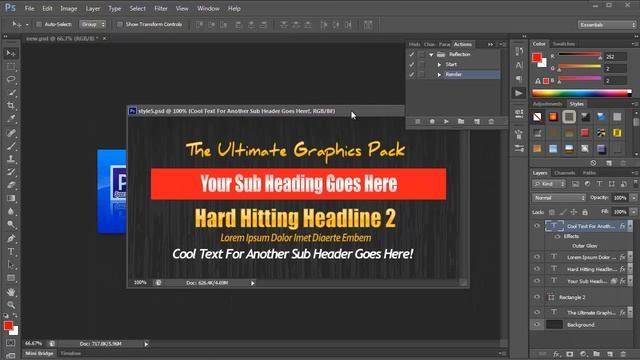Create new adjustment layer icon

(583, 354)
